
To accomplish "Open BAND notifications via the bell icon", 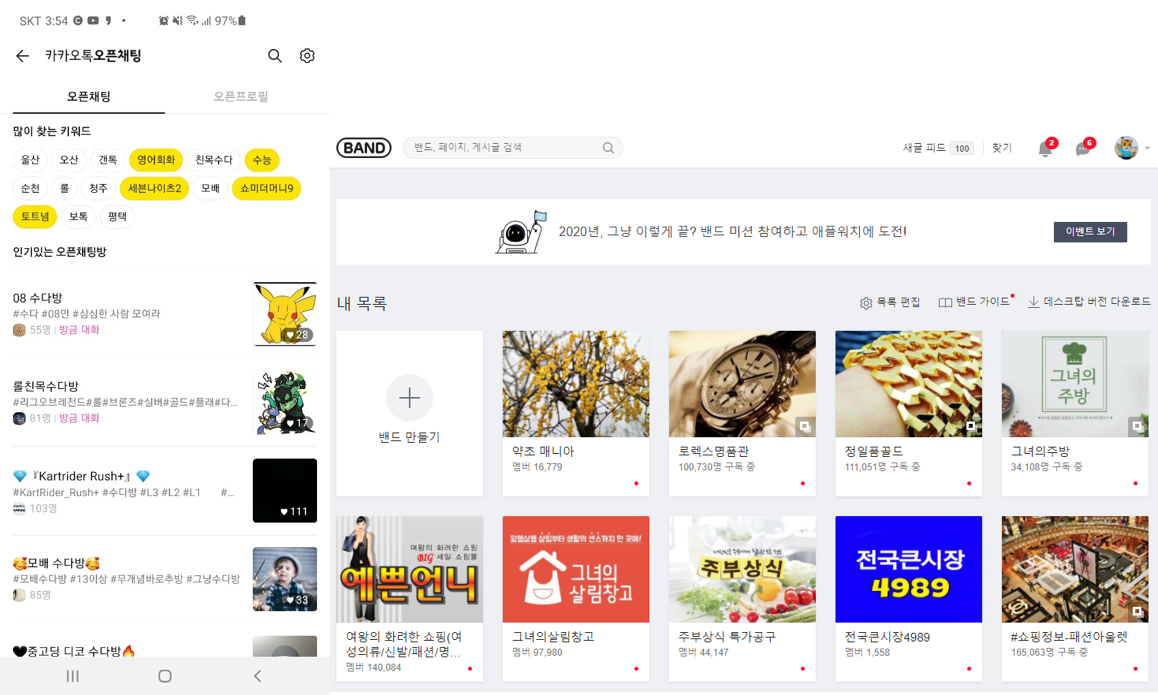I will tap(1046, 147).
